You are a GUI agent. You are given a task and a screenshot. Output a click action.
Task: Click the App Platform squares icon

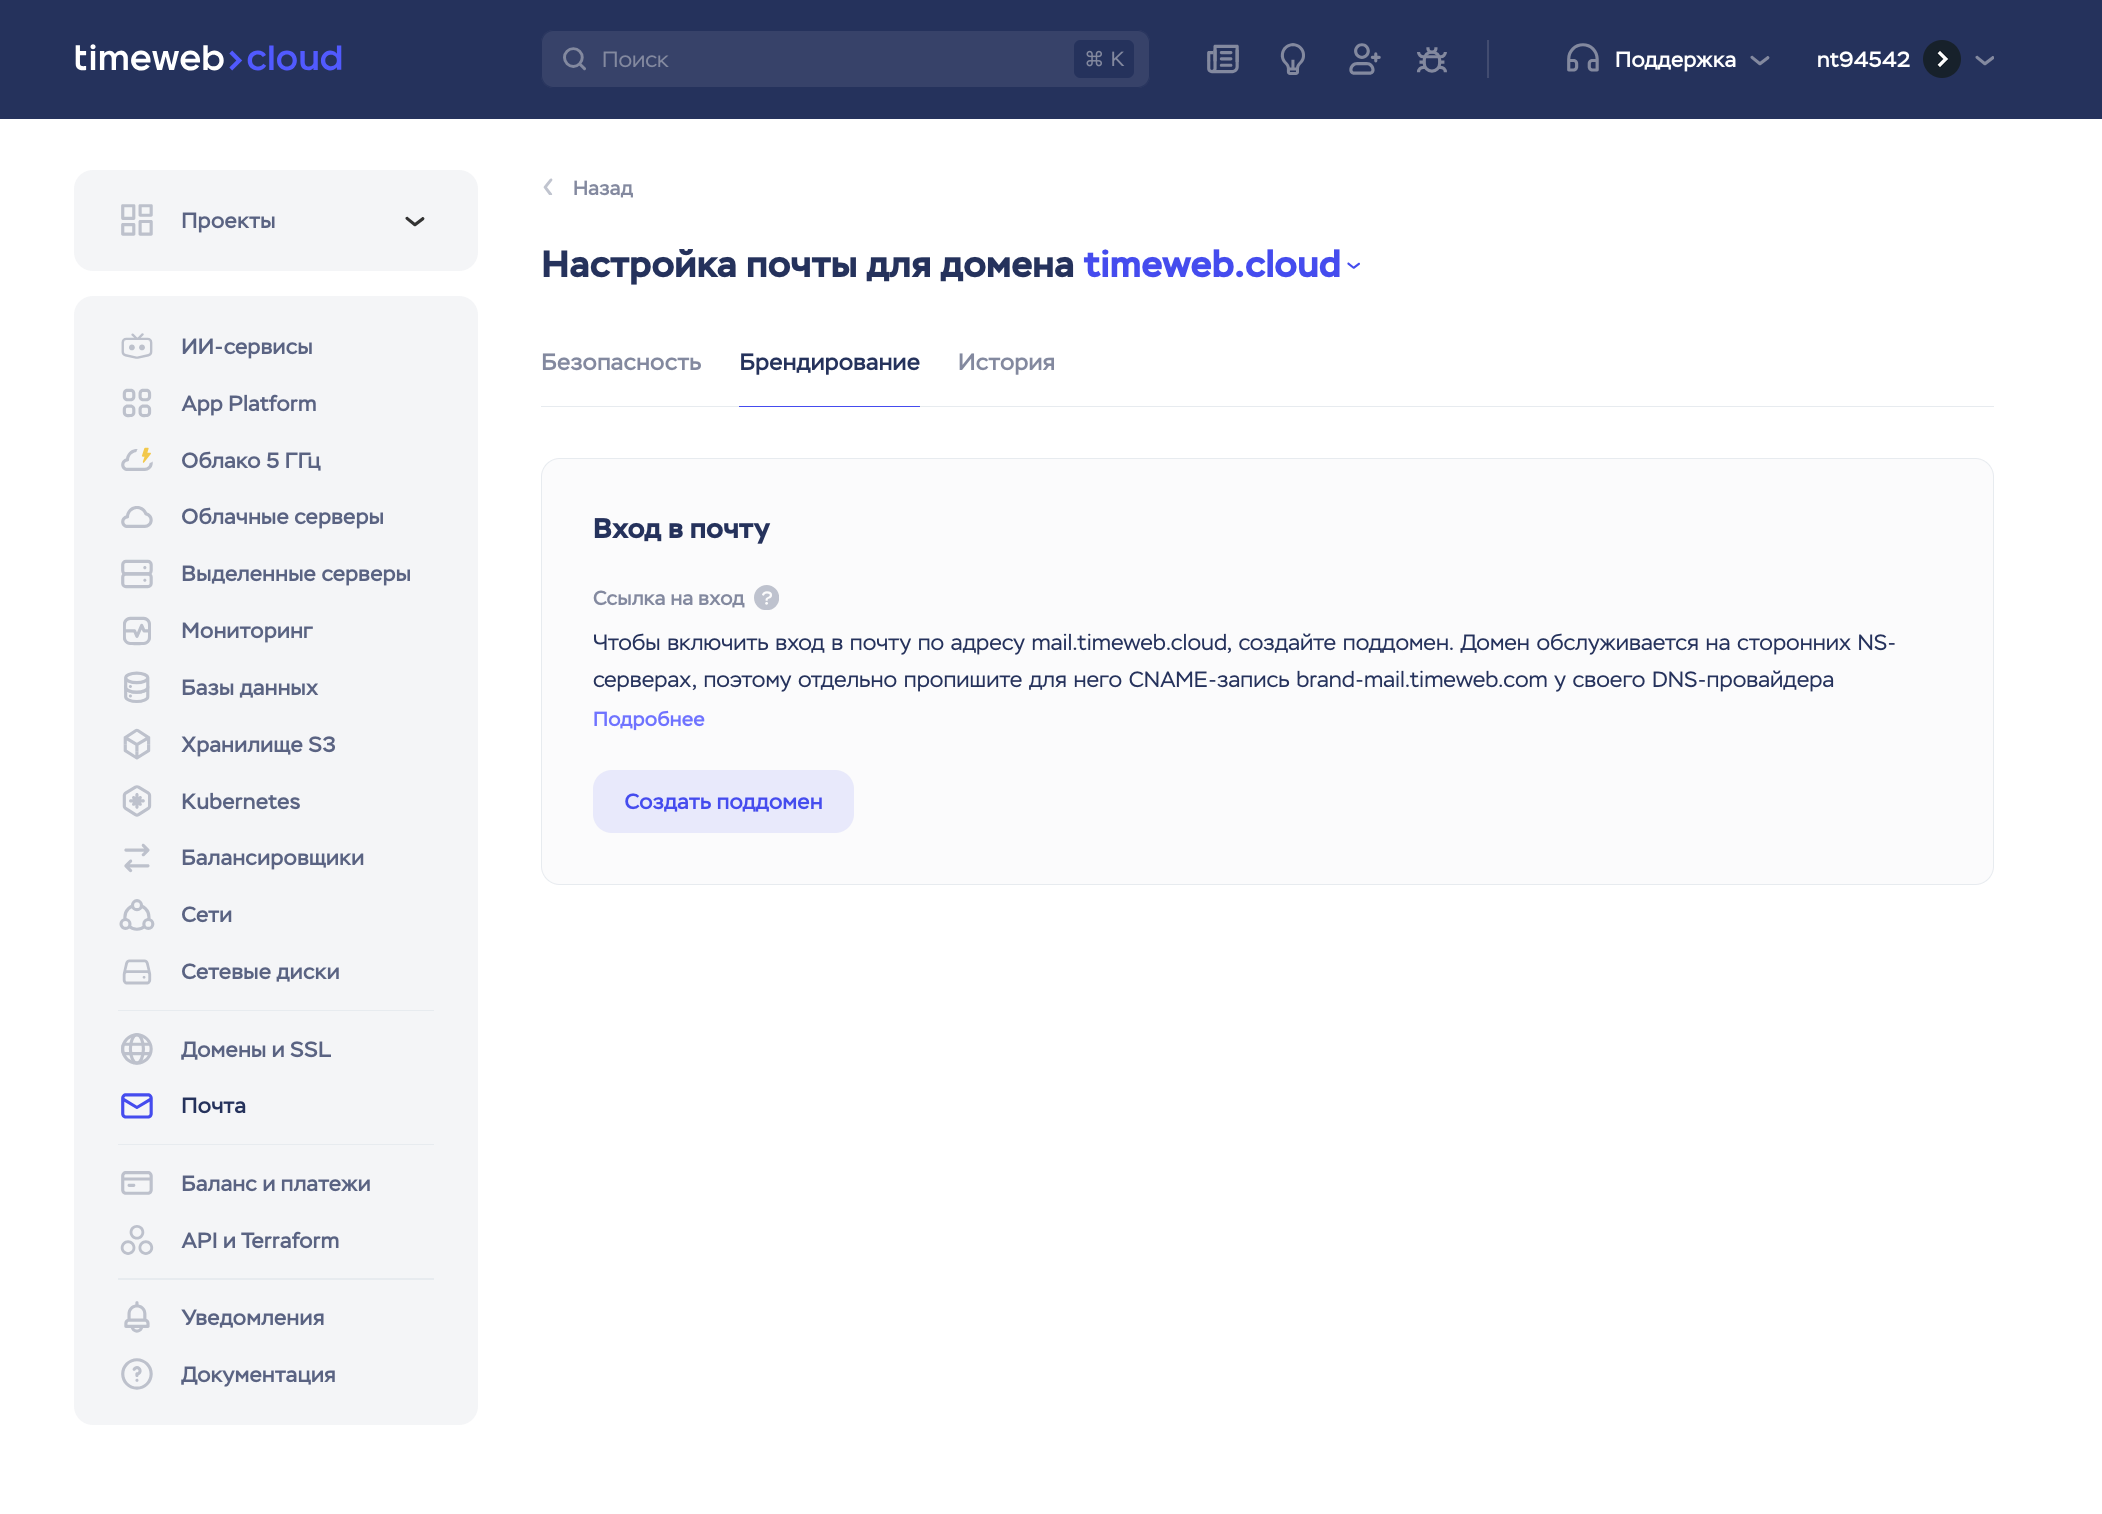pyautogui.click(x=137, y=403)
